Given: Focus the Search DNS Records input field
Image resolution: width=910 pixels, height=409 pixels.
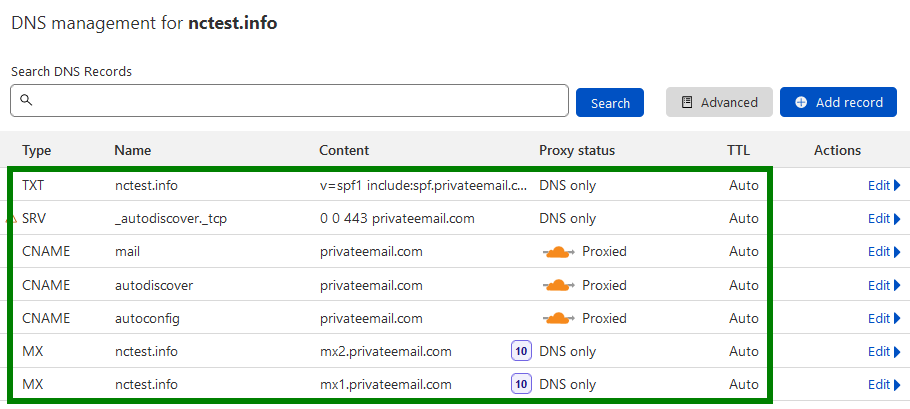Looking at the screenshot, I should point(289,100).
